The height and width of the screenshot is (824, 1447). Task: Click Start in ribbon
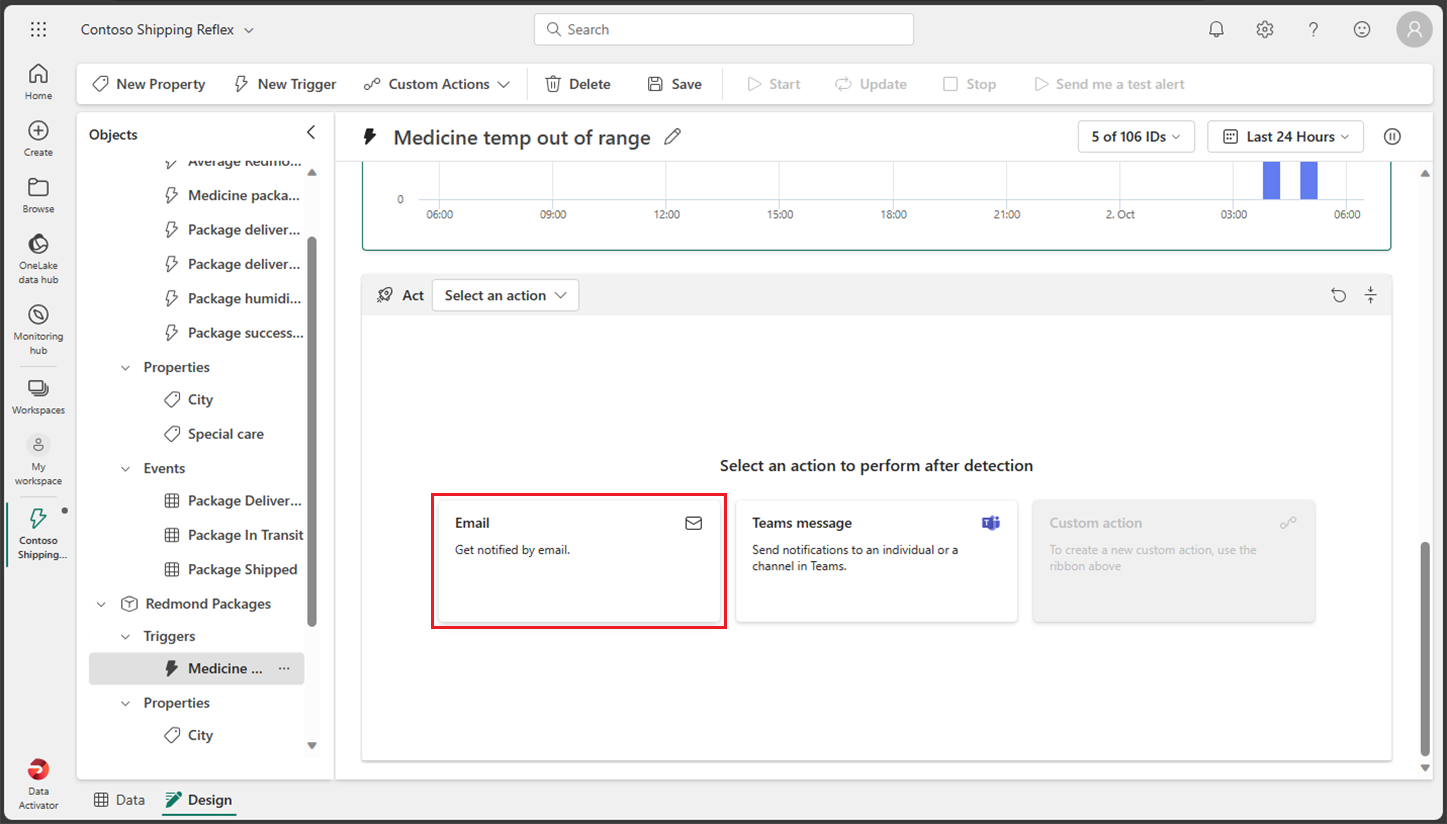pyautogui.click(x=774, y=84)
